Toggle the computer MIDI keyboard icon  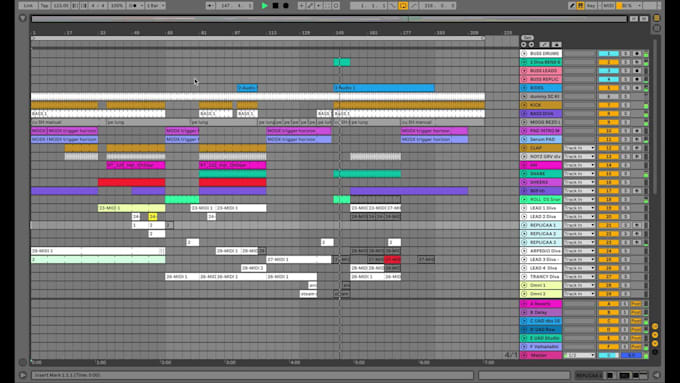[580, 6]
